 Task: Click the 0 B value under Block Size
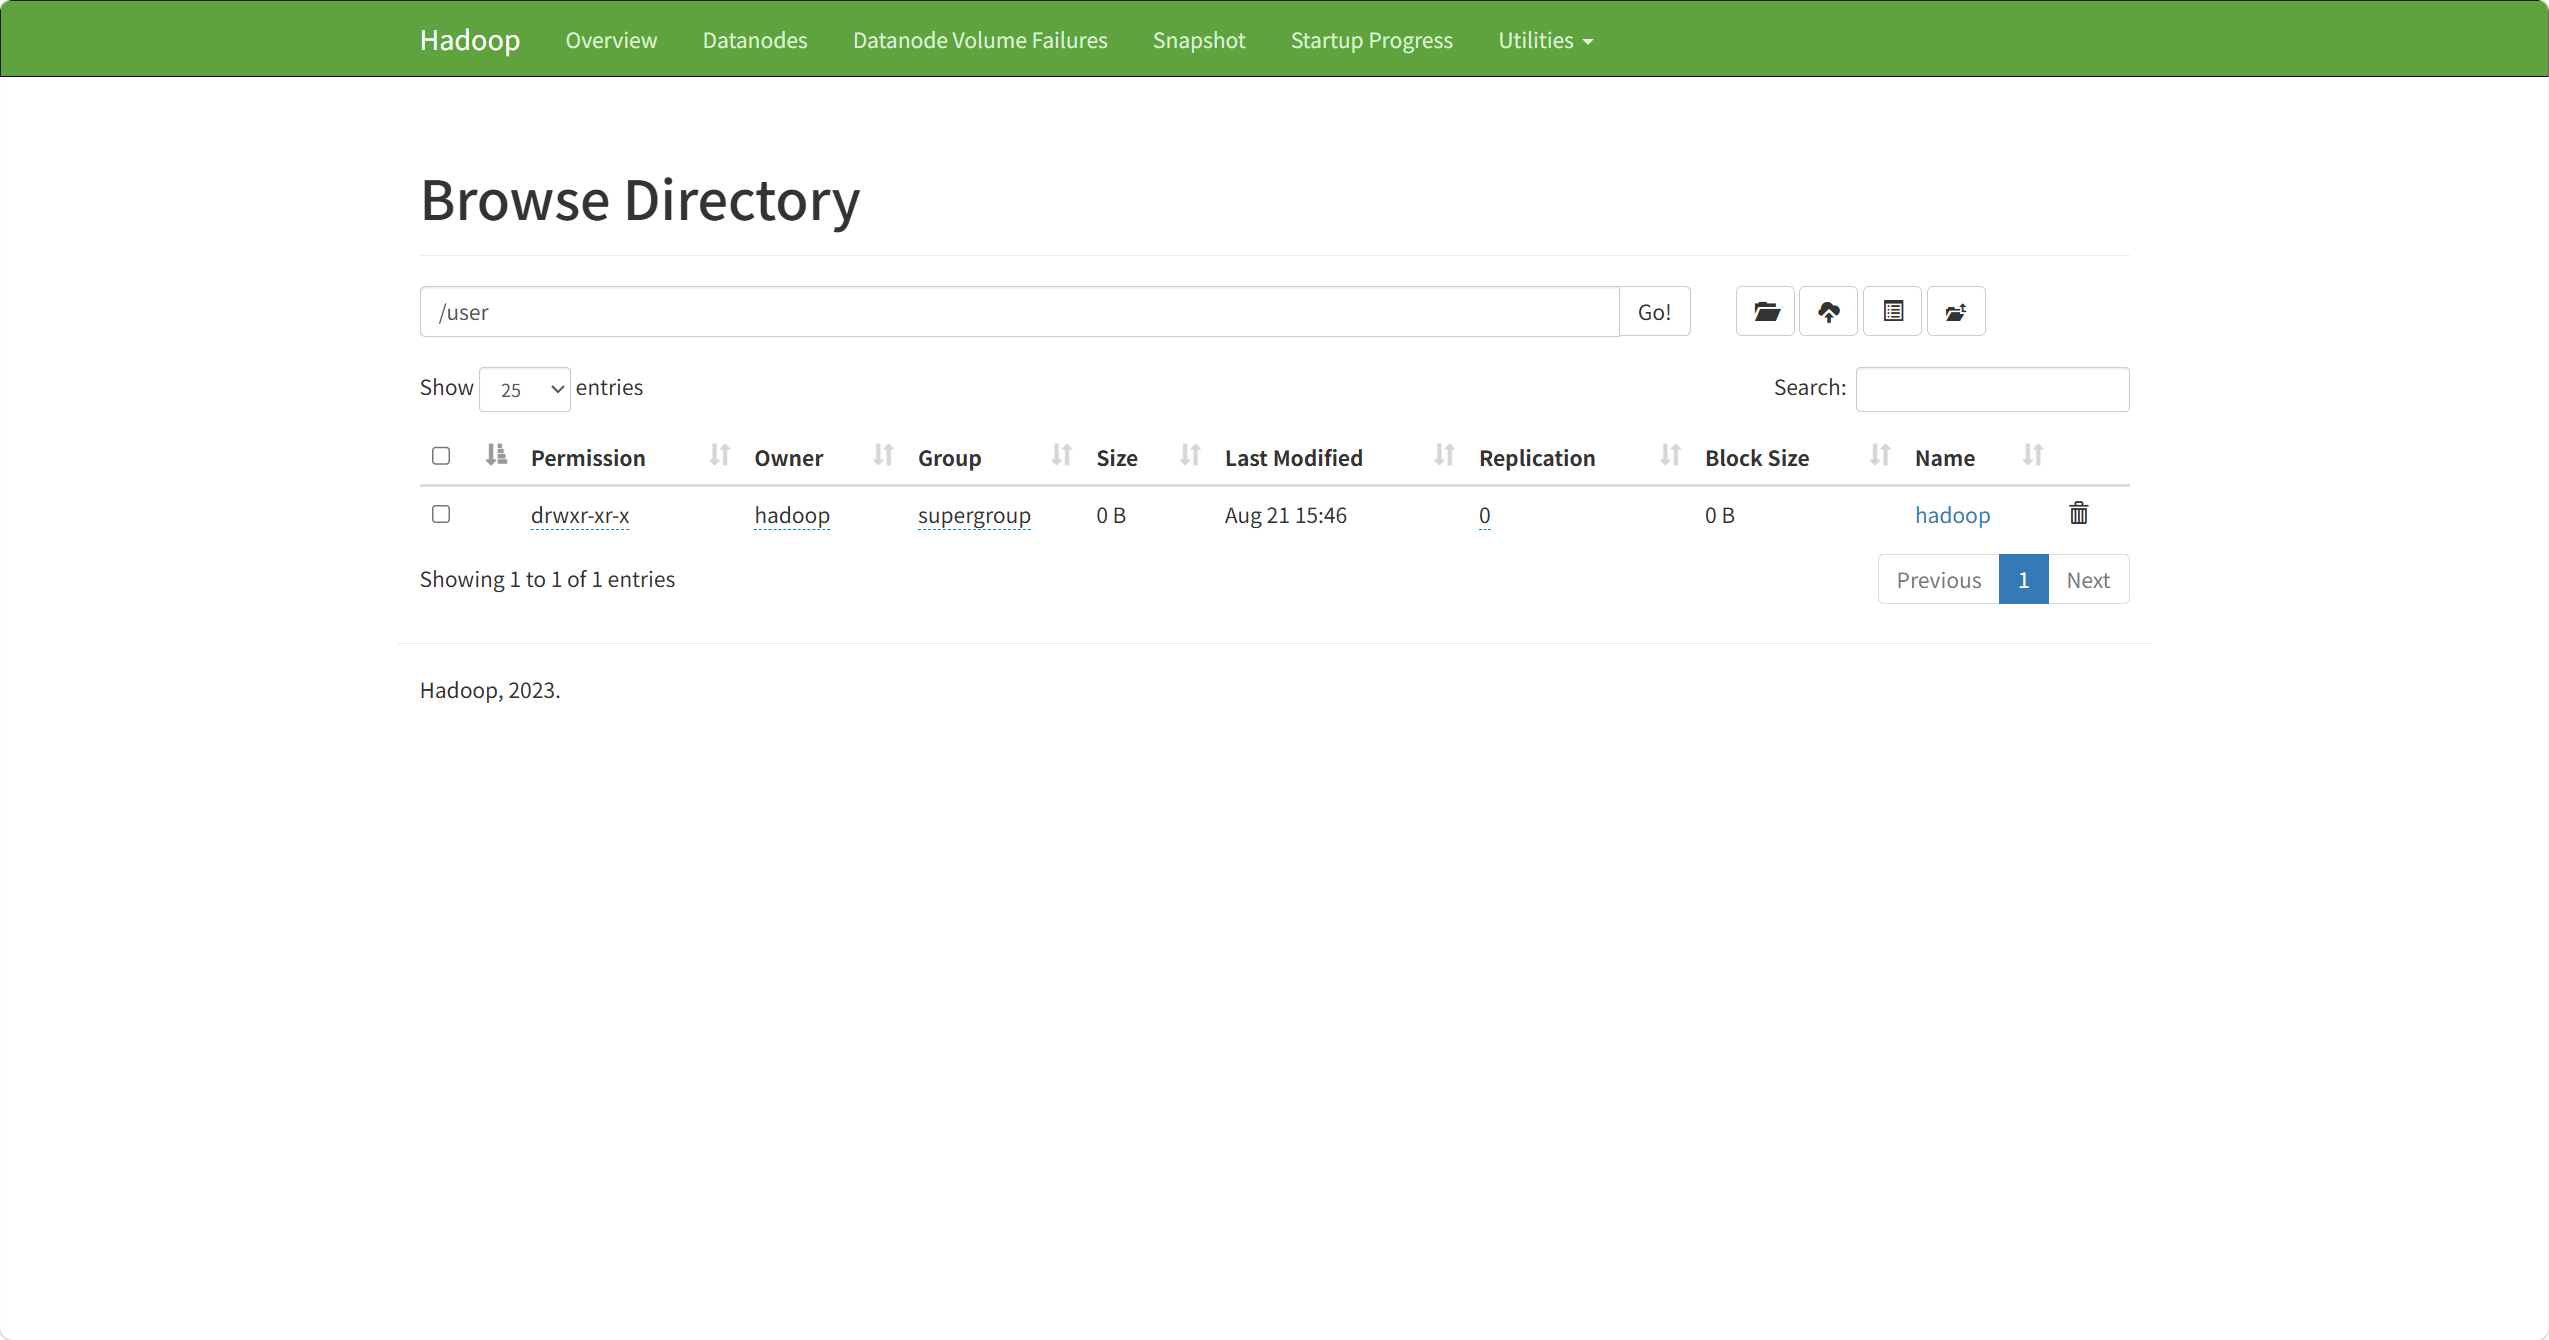click(1719, 515)
